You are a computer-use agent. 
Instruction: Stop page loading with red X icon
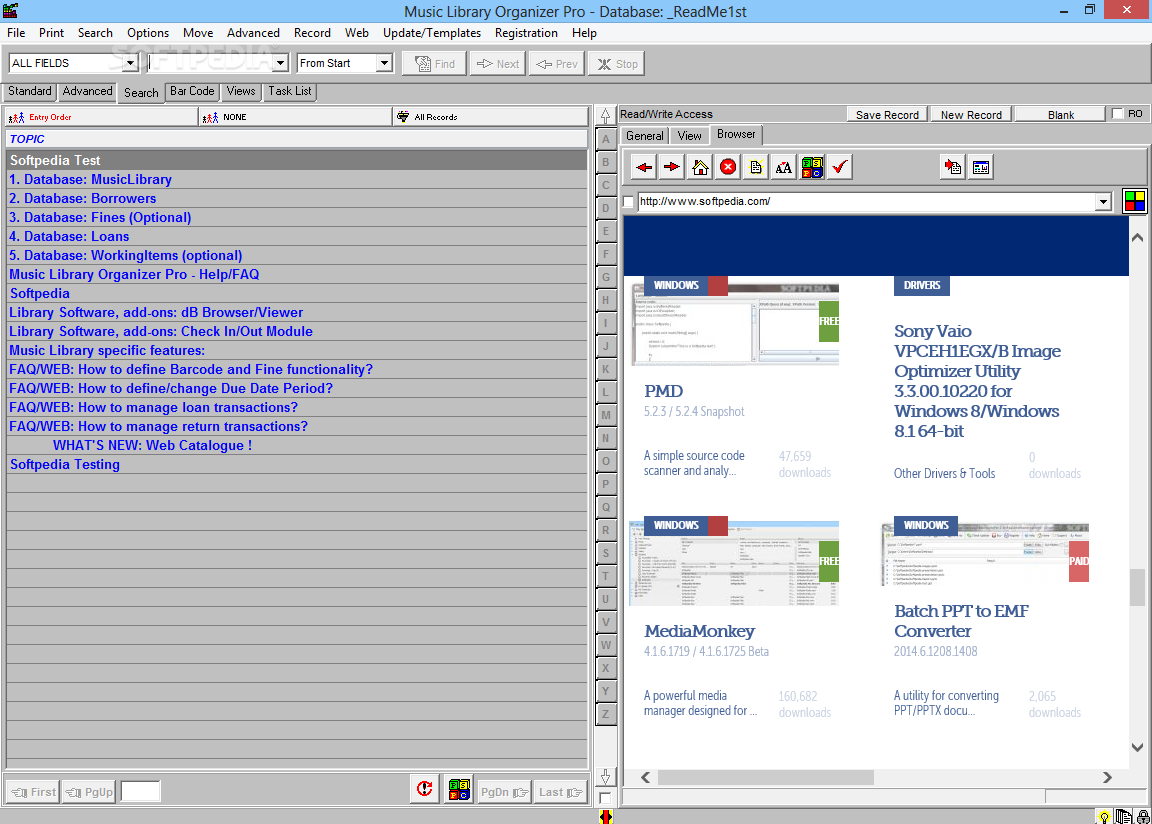click(728, 167)
